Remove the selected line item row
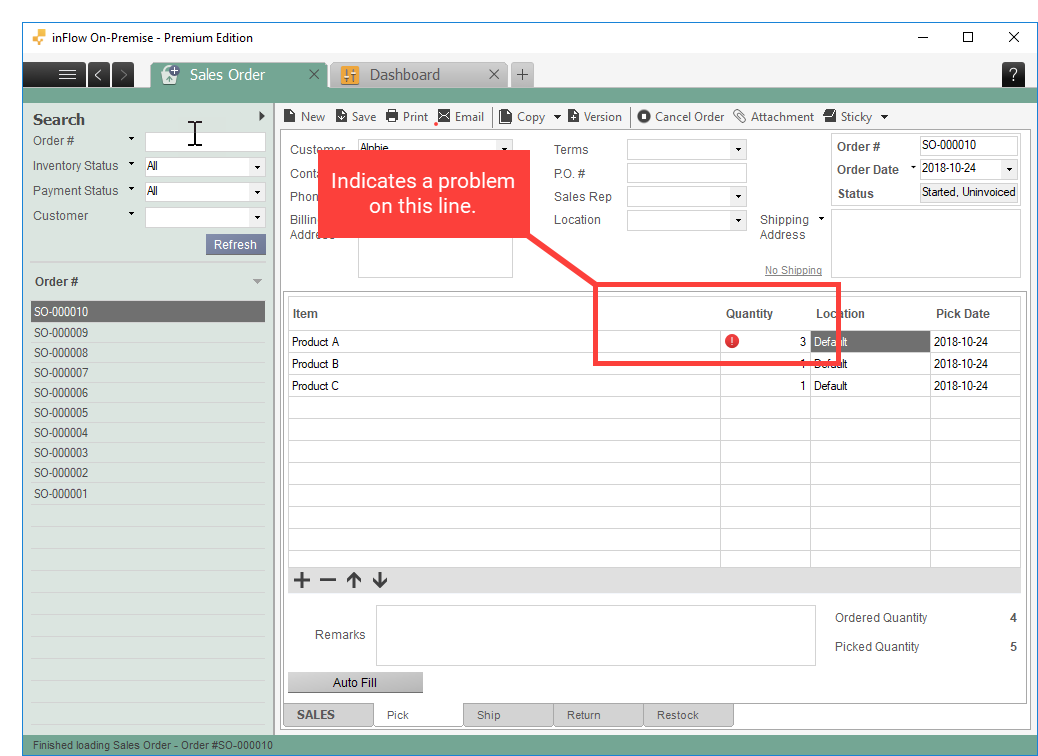 coord(328,581)
